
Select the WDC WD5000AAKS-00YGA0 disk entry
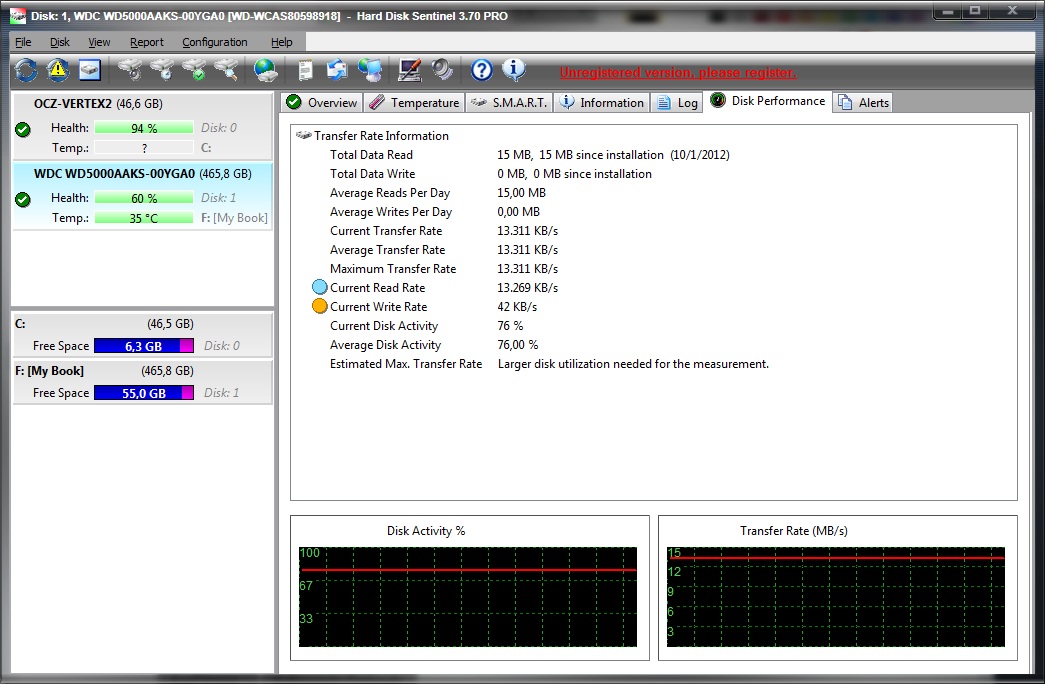pos(142,196)
